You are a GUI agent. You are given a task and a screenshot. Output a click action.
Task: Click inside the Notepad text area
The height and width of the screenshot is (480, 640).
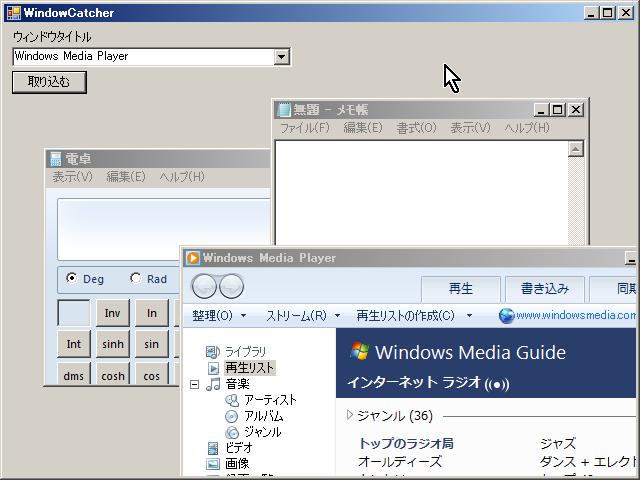[421, 193]
